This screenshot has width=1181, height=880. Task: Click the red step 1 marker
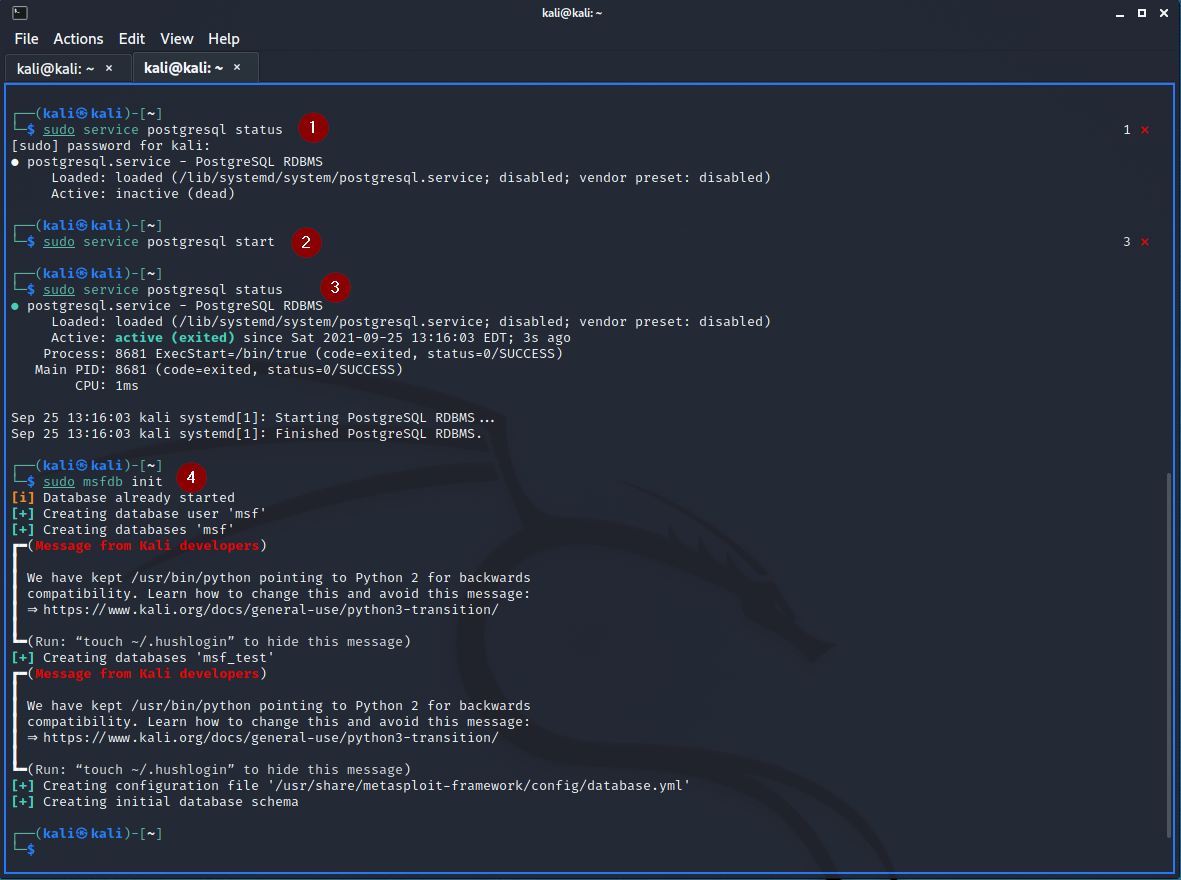314,127
